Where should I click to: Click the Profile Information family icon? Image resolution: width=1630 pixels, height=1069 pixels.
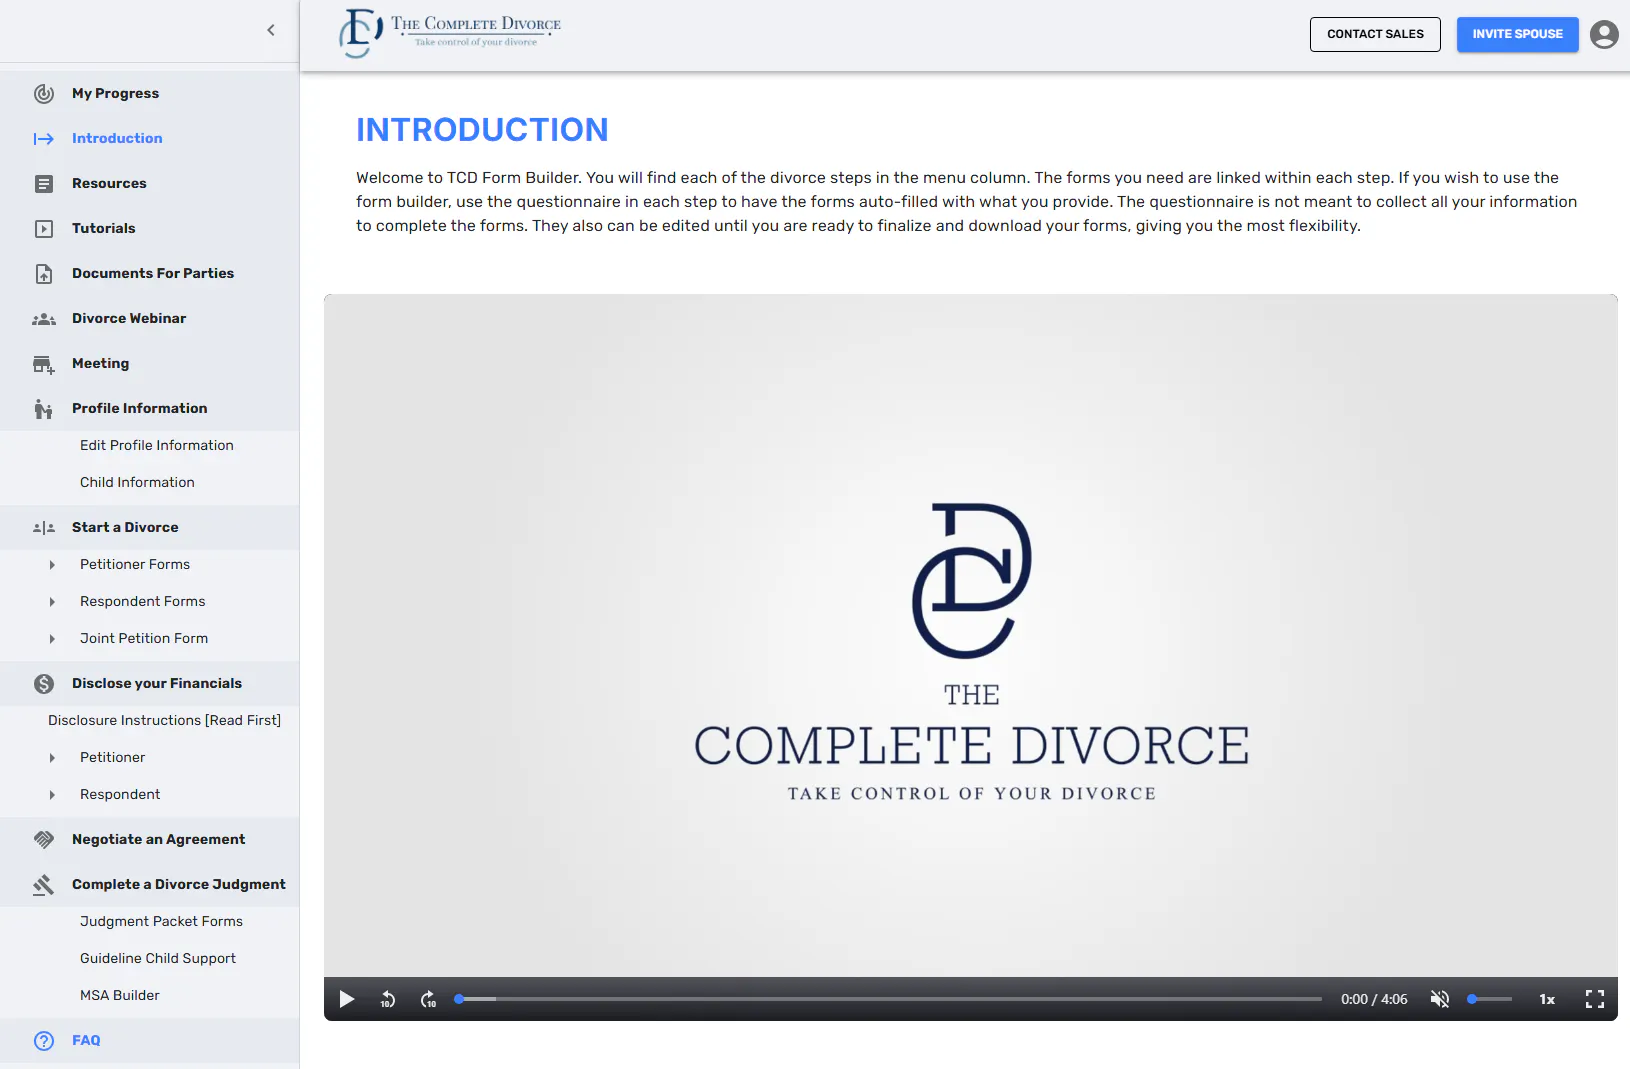pos(44,409)
